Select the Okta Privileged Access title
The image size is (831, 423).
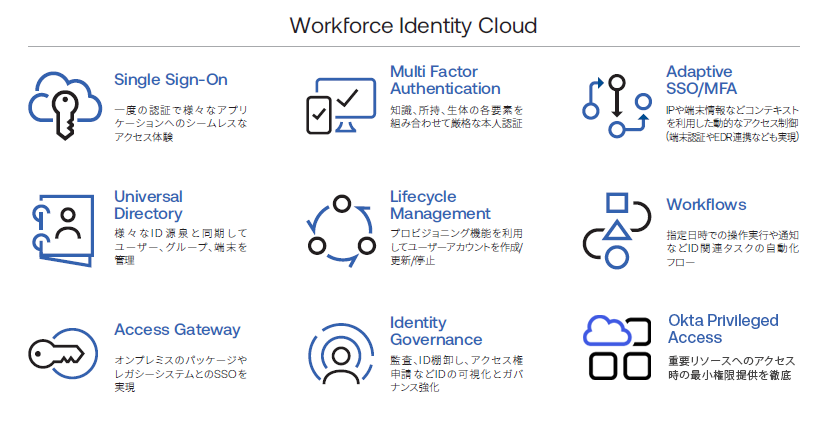click(x=722, y=329)
